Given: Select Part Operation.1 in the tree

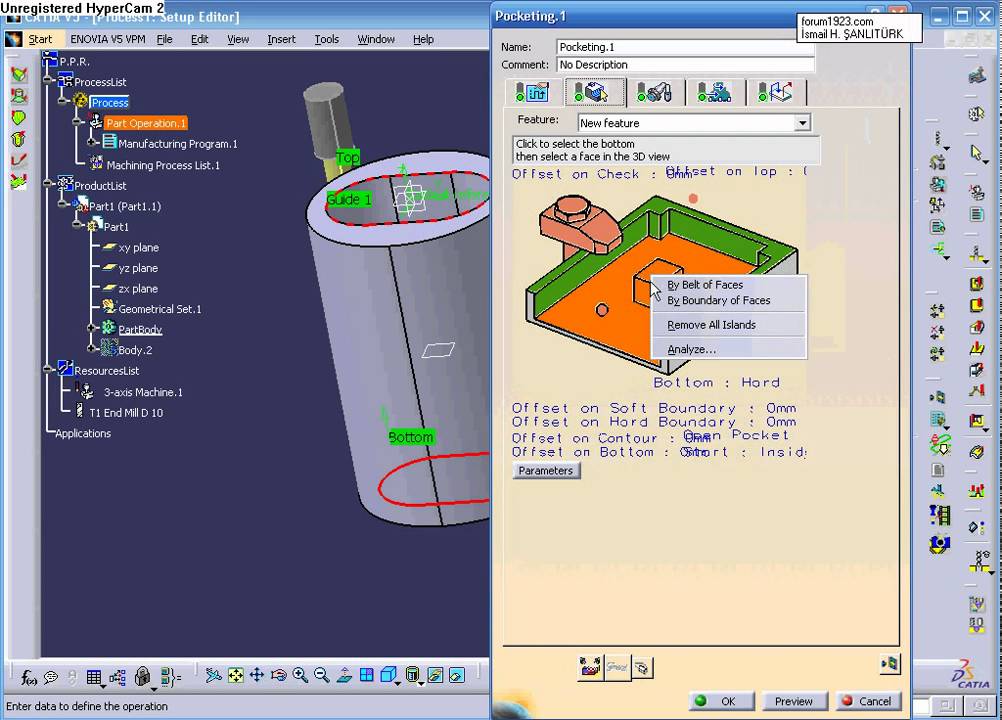Looking at the screenshot, I should tap(145, 123).
